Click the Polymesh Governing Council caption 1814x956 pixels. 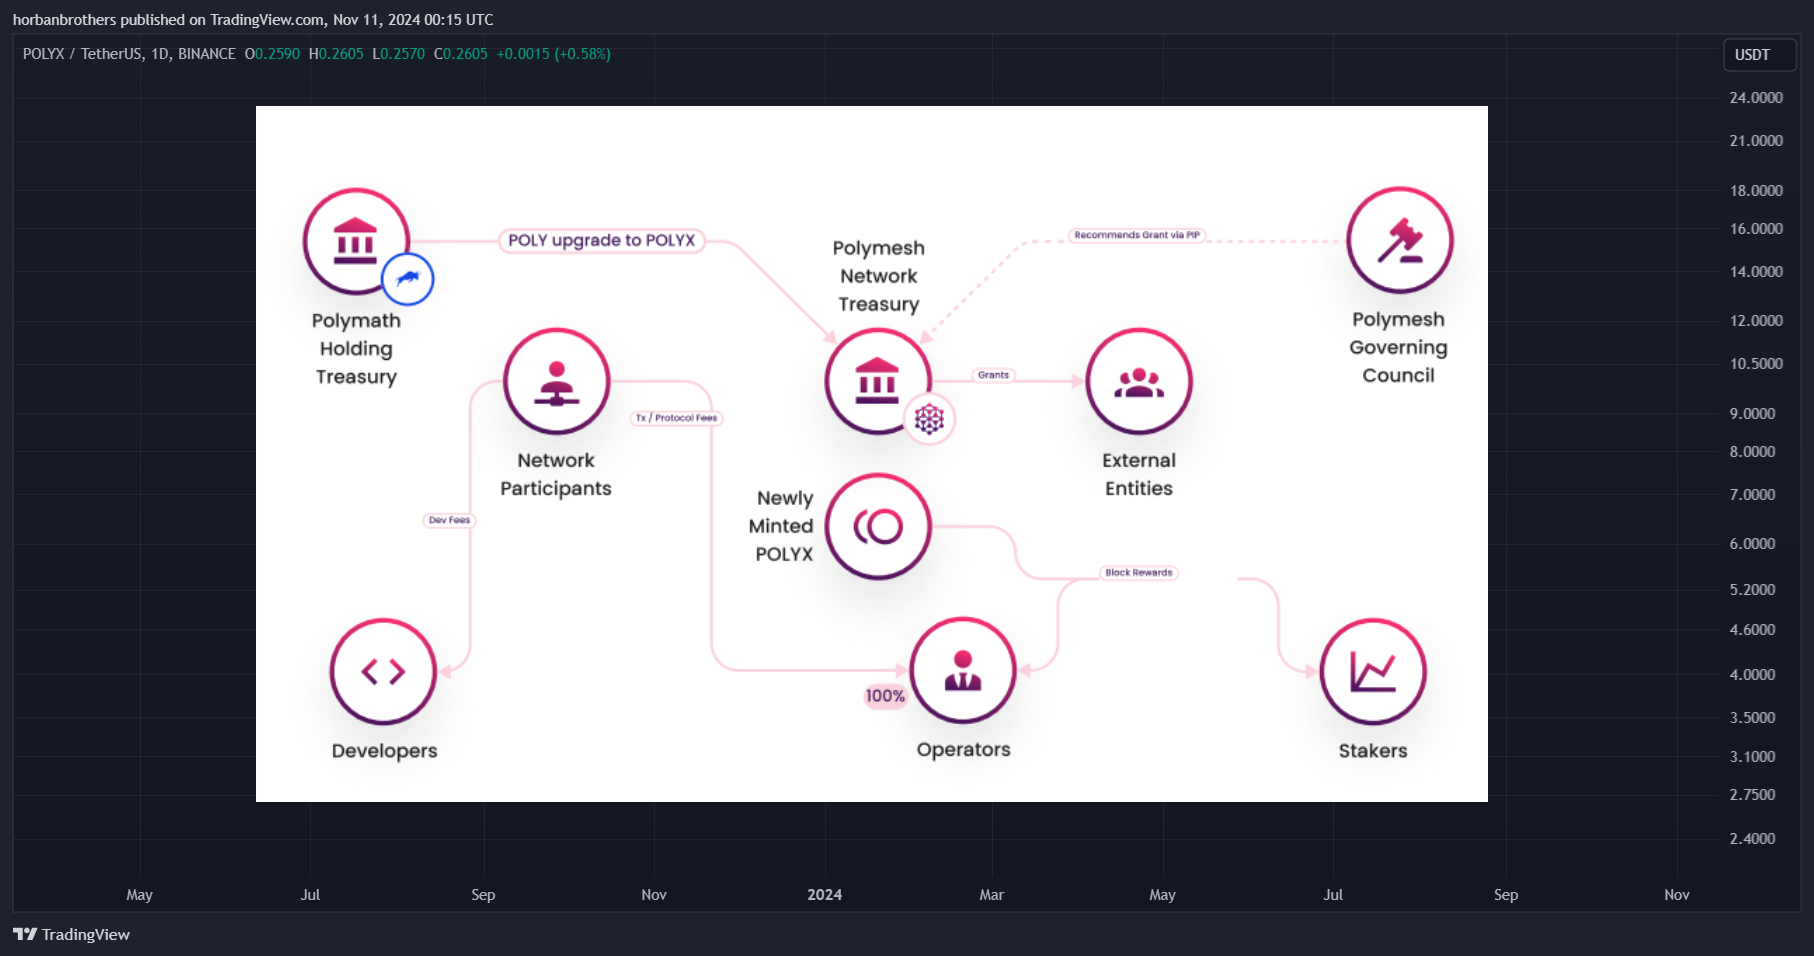click(1398, 347)
